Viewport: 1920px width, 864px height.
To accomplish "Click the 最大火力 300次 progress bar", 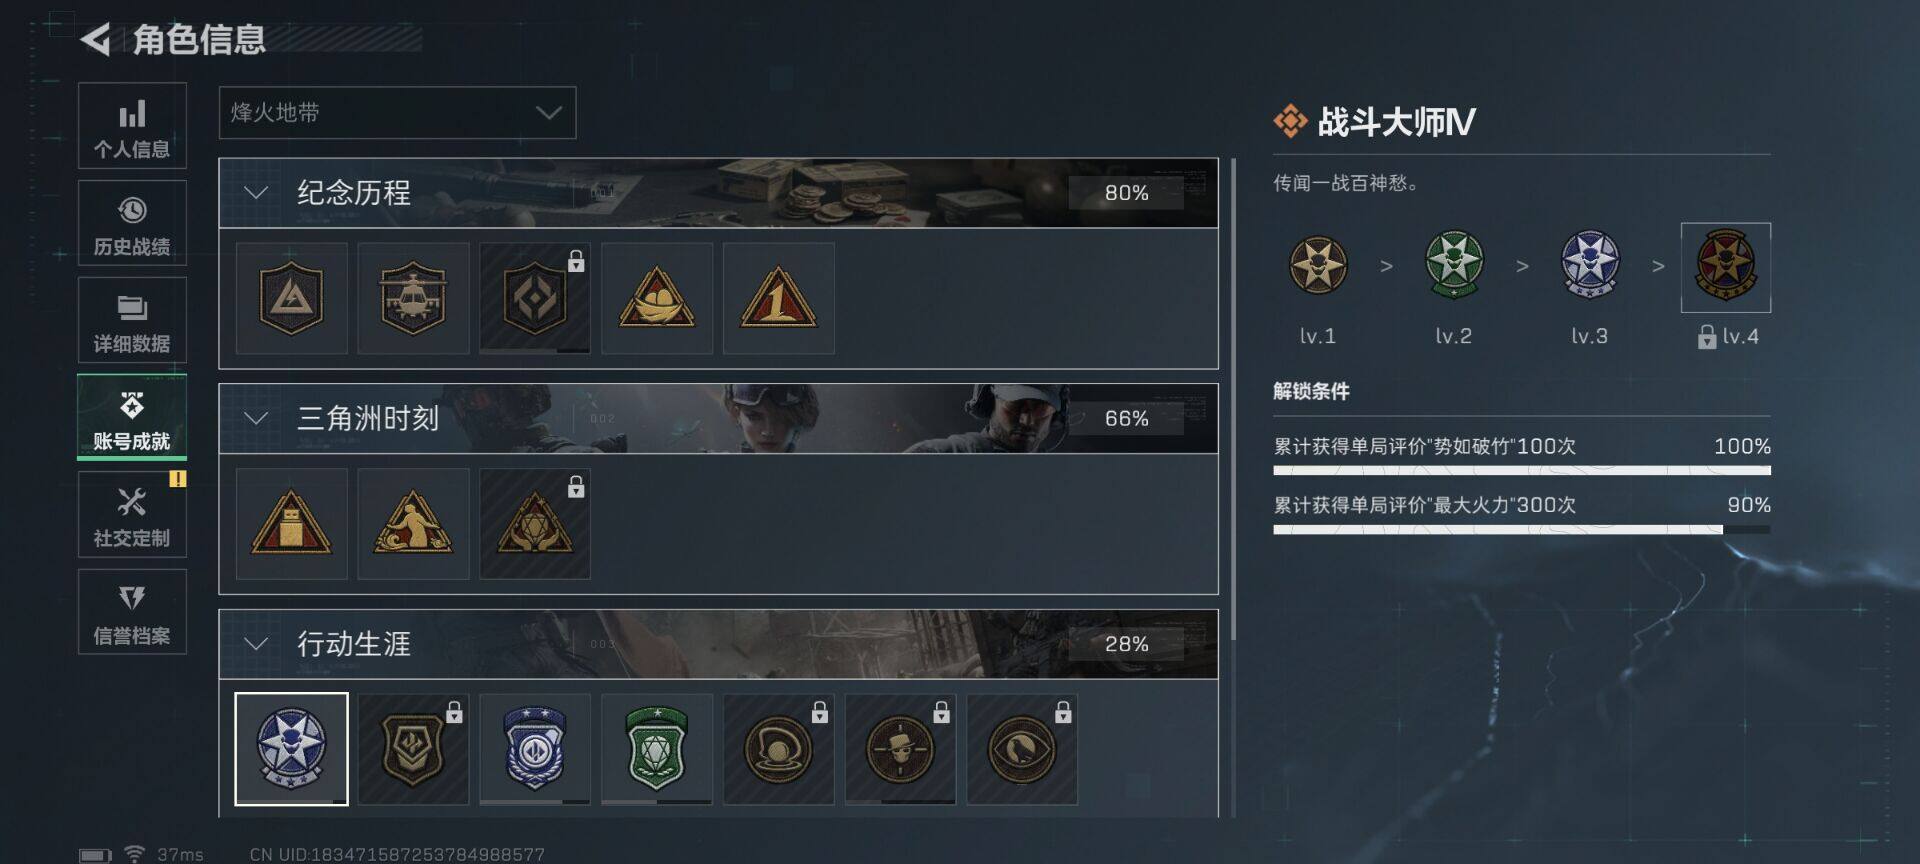I will click(1521, 529).
